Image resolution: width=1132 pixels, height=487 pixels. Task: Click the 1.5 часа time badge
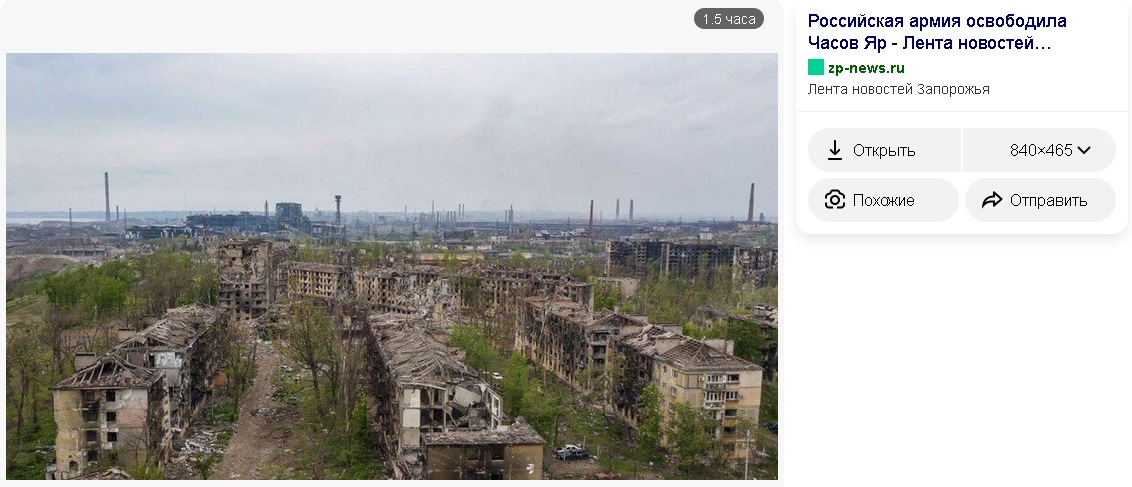[x=728, y=19]
